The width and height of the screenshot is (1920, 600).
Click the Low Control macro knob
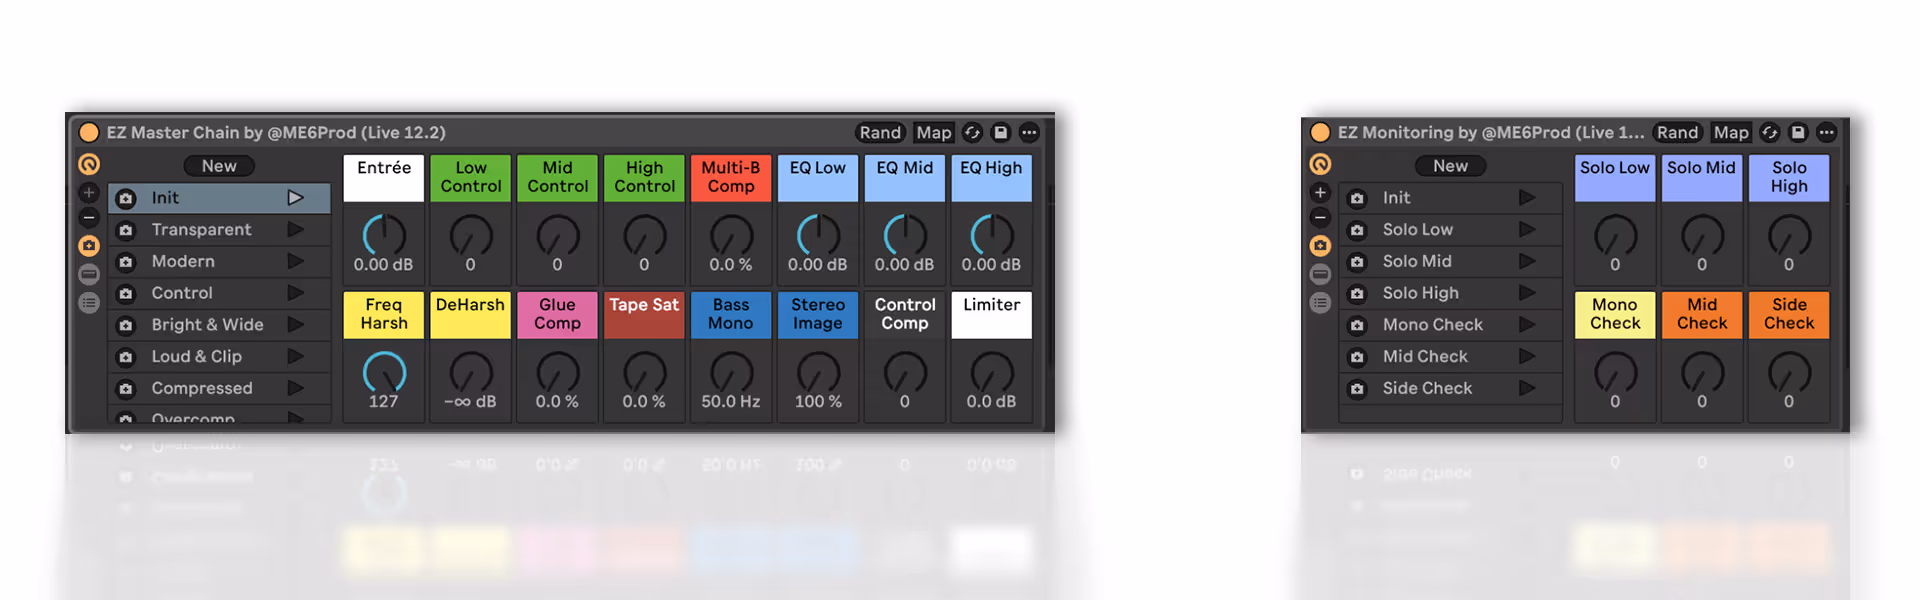click(x=471, y=235)
